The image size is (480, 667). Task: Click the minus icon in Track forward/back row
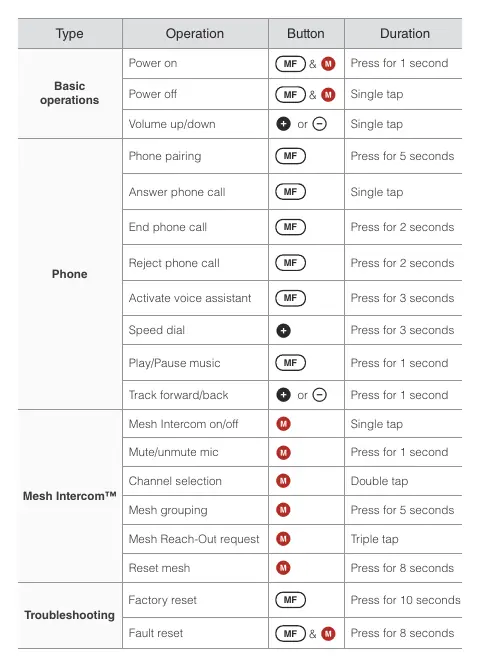click(320, 395)
